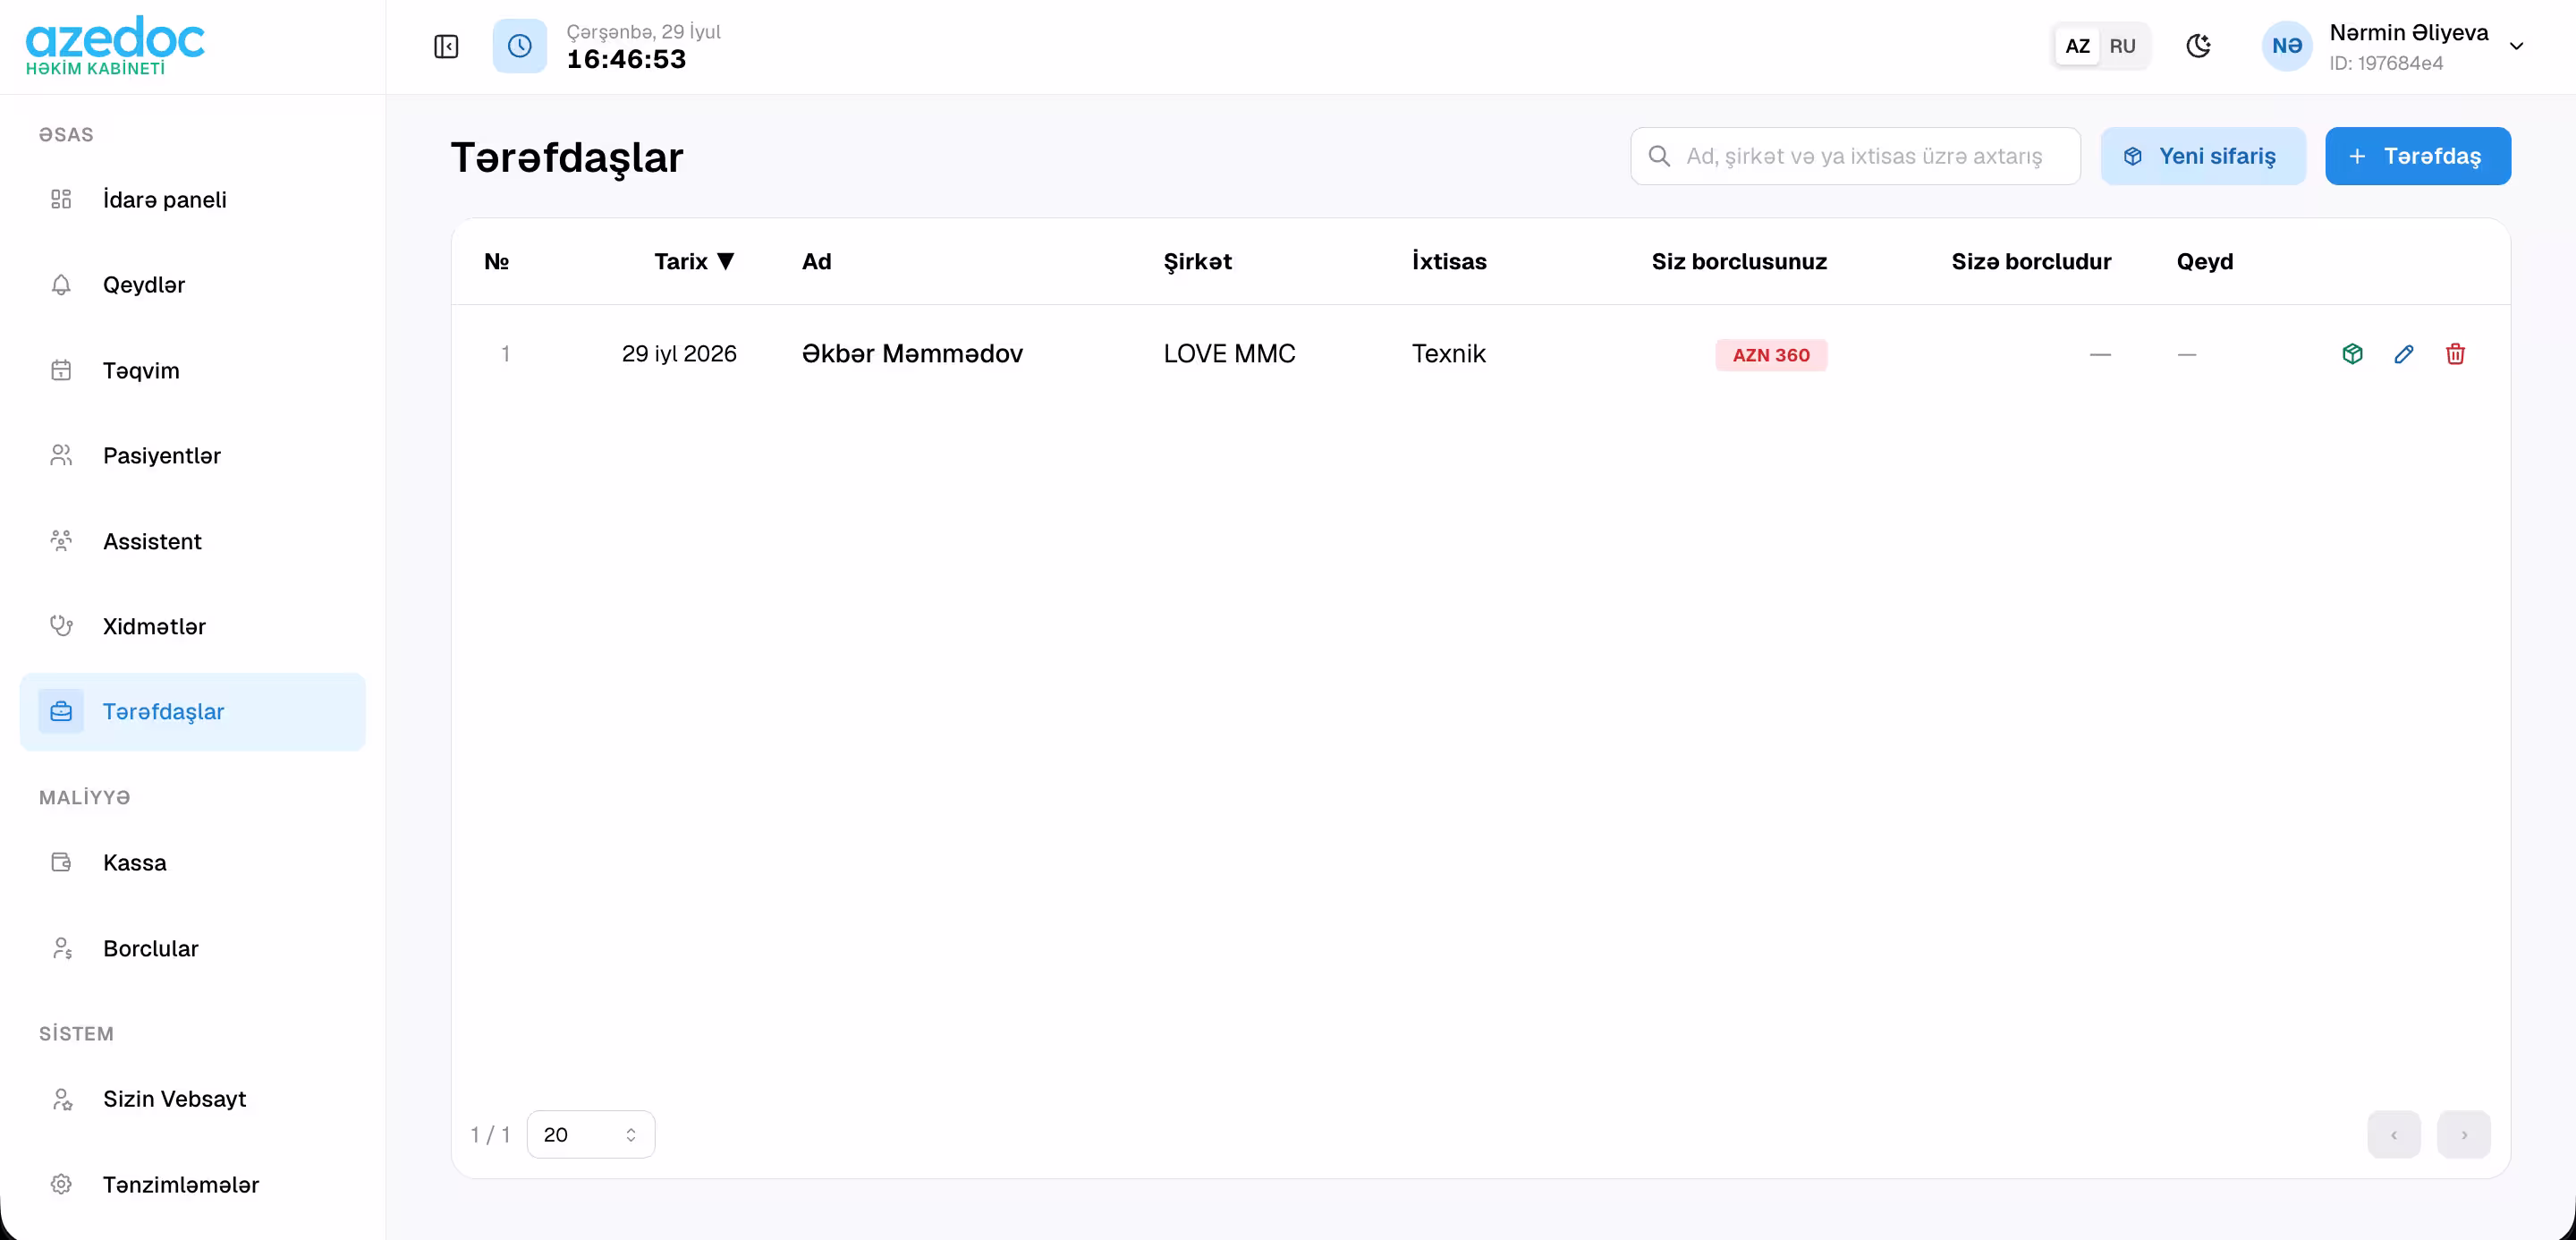Go to previous page with left chevron
The height and width of the screenshot is (1240, 2576).
point(2394,1134)
